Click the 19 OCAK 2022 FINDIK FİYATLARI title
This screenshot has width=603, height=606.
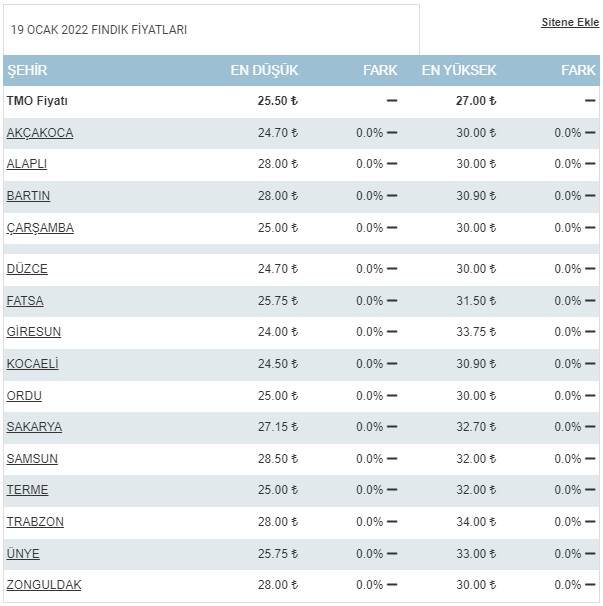point(99,30)
